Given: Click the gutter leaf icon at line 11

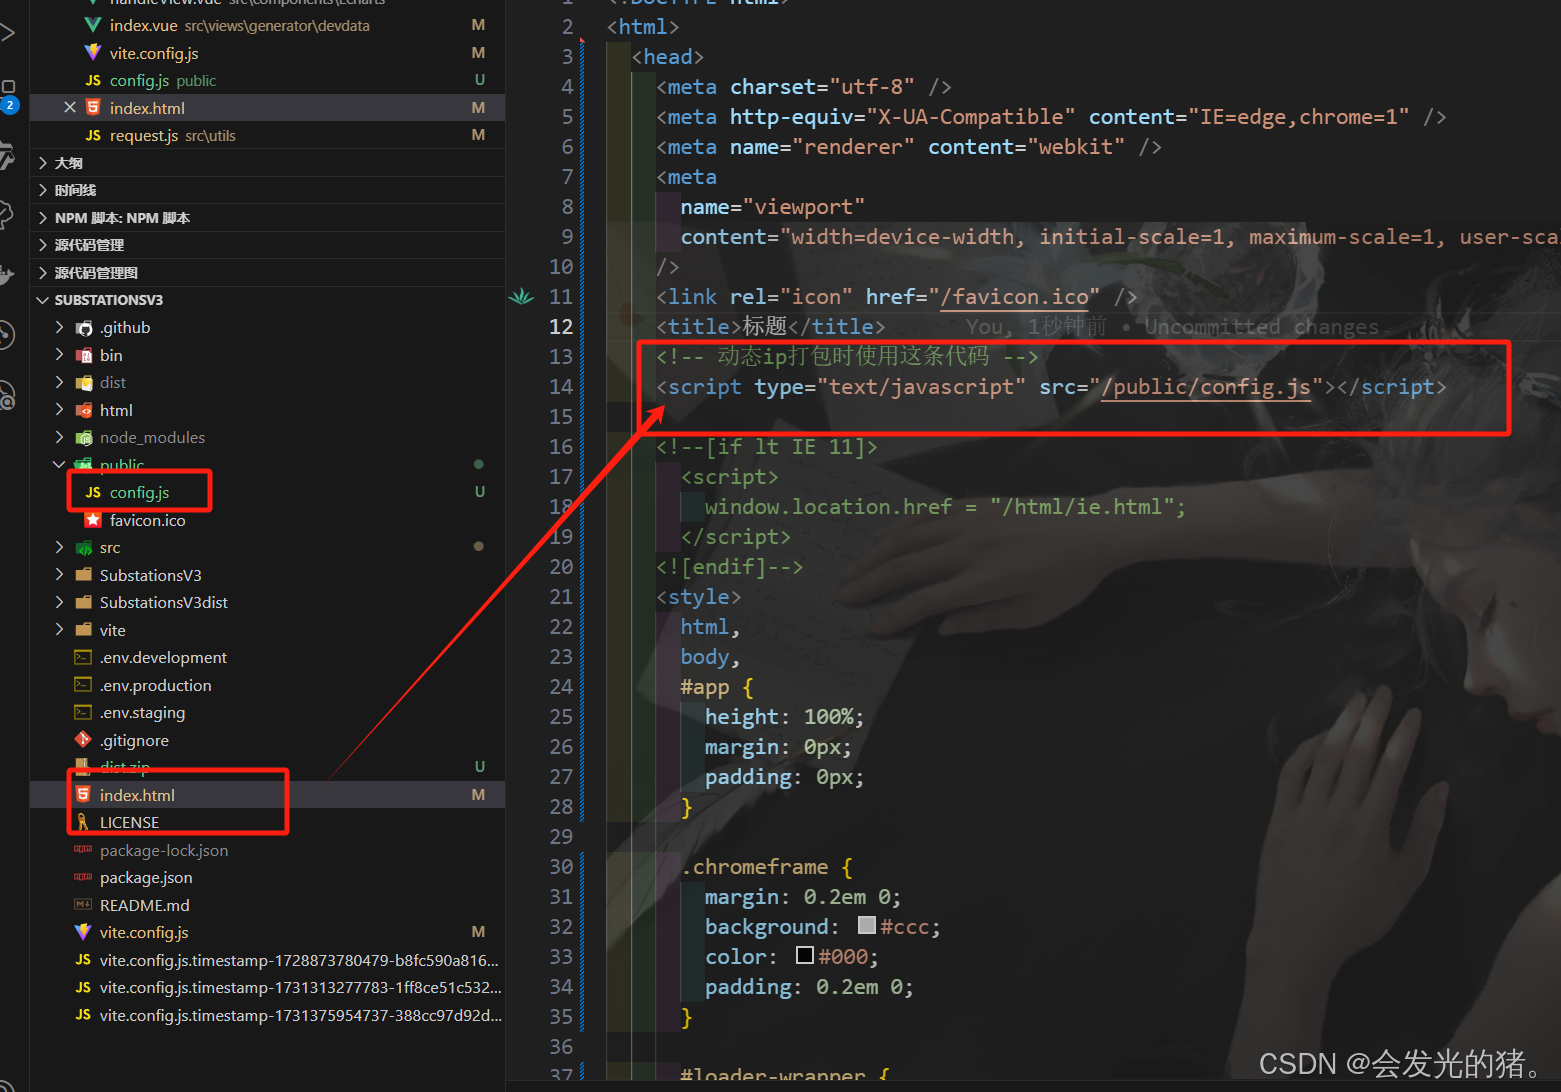Looking at the screenshot, I should [521, 296].
